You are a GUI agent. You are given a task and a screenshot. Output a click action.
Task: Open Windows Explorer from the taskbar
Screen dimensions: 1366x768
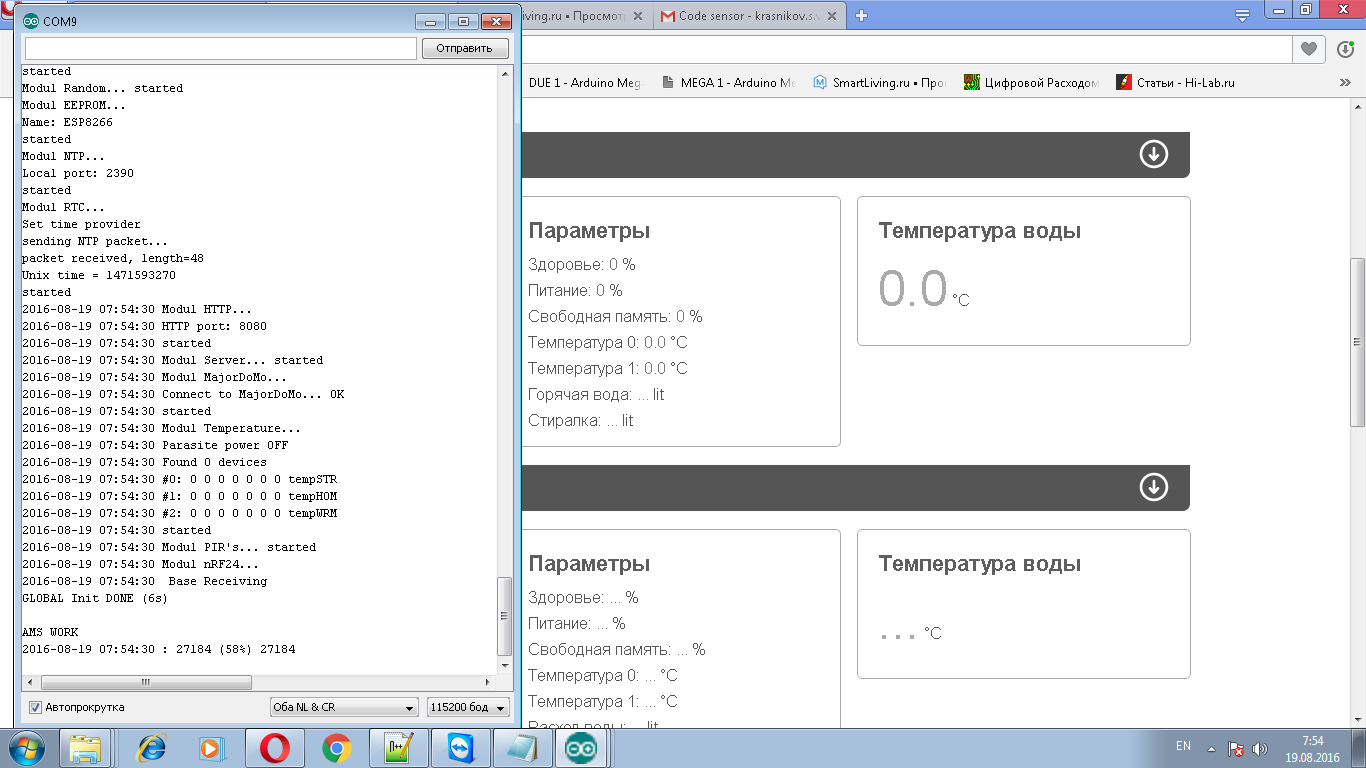pyautogui.click(x=86, y=748)
